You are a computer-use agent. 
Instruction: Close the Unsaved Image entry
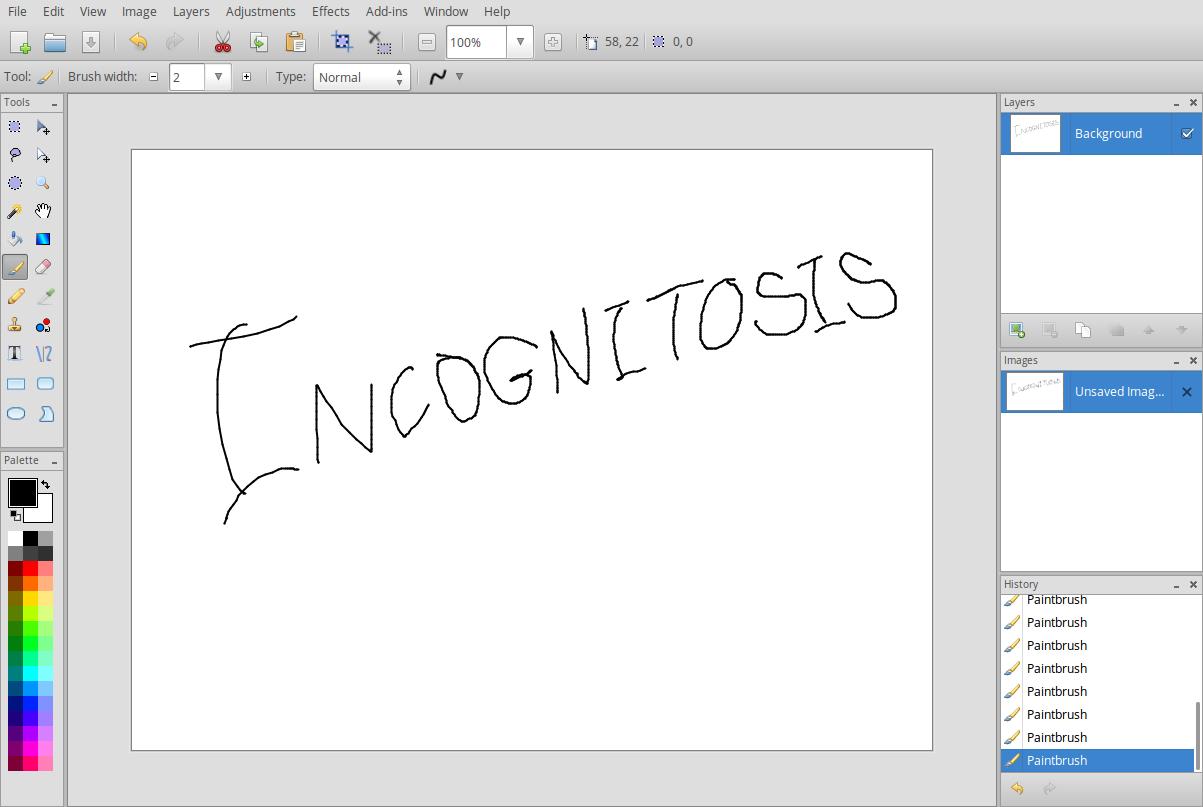1186,392
